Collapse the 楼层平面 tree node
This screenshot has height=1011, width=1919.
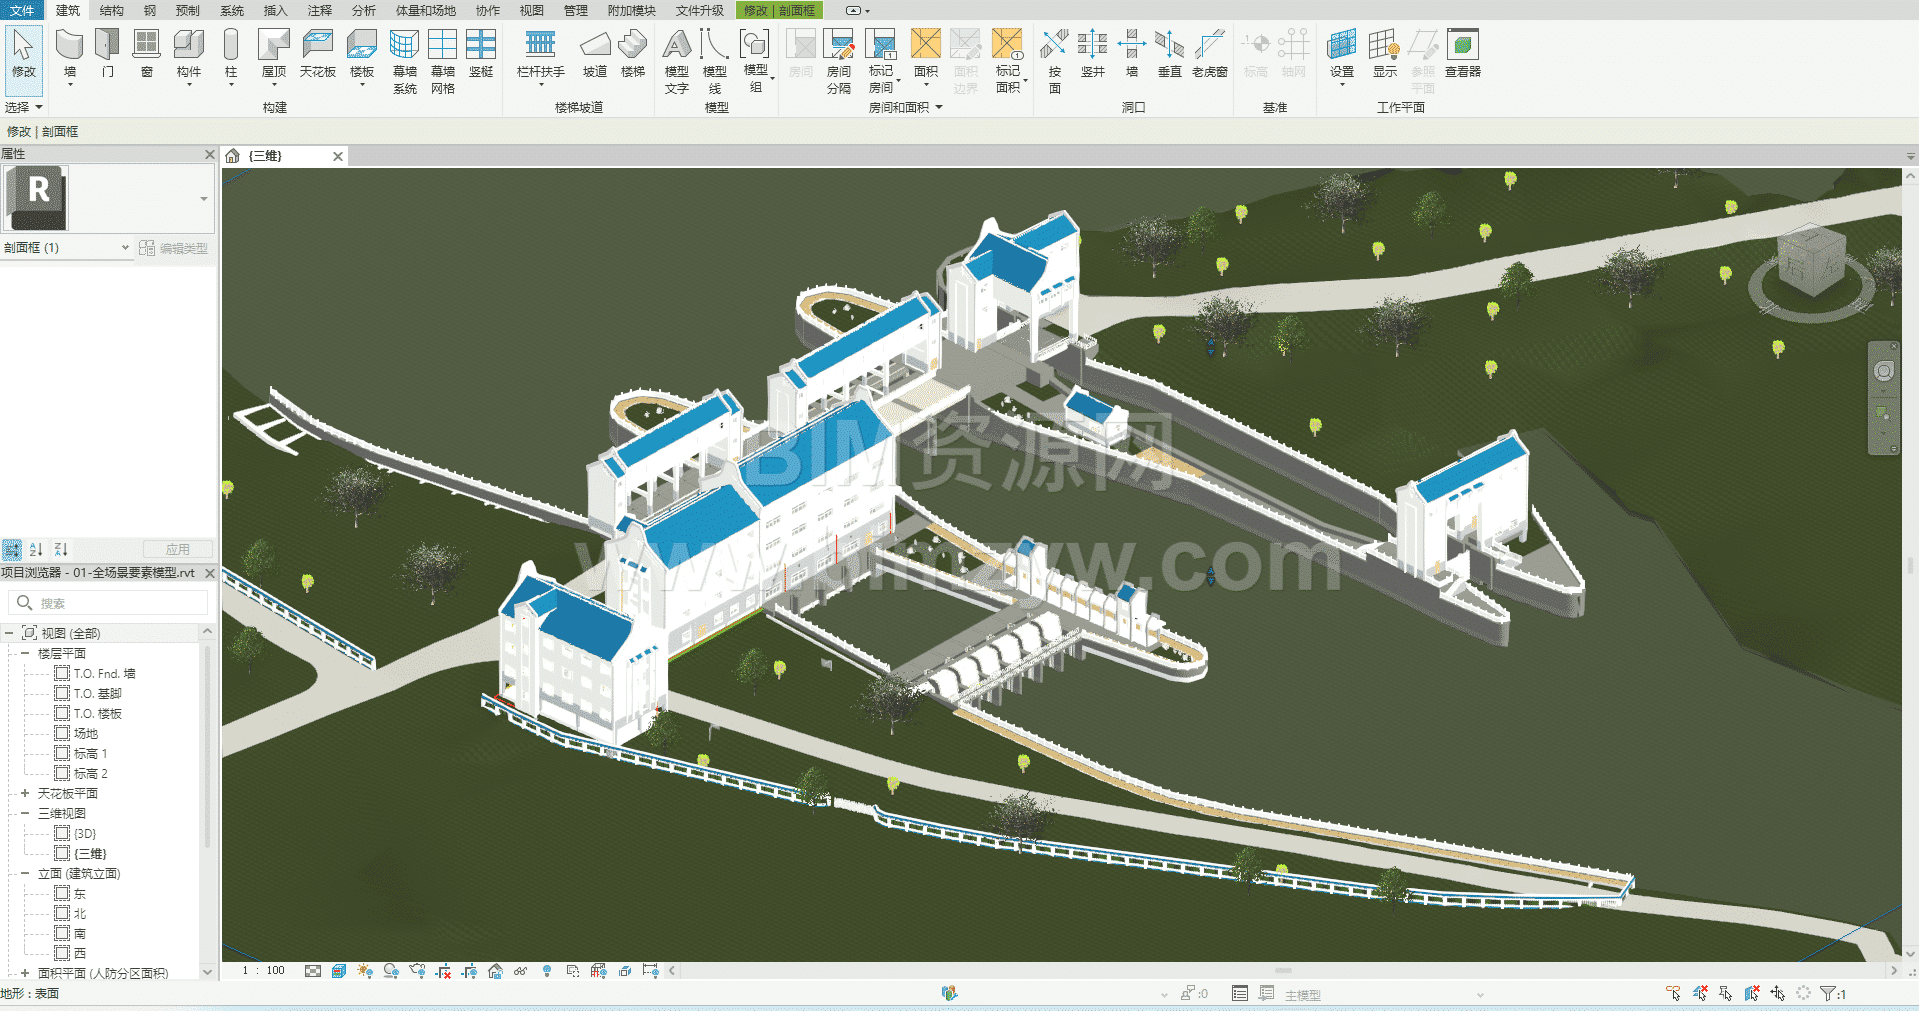coord(25,653)
